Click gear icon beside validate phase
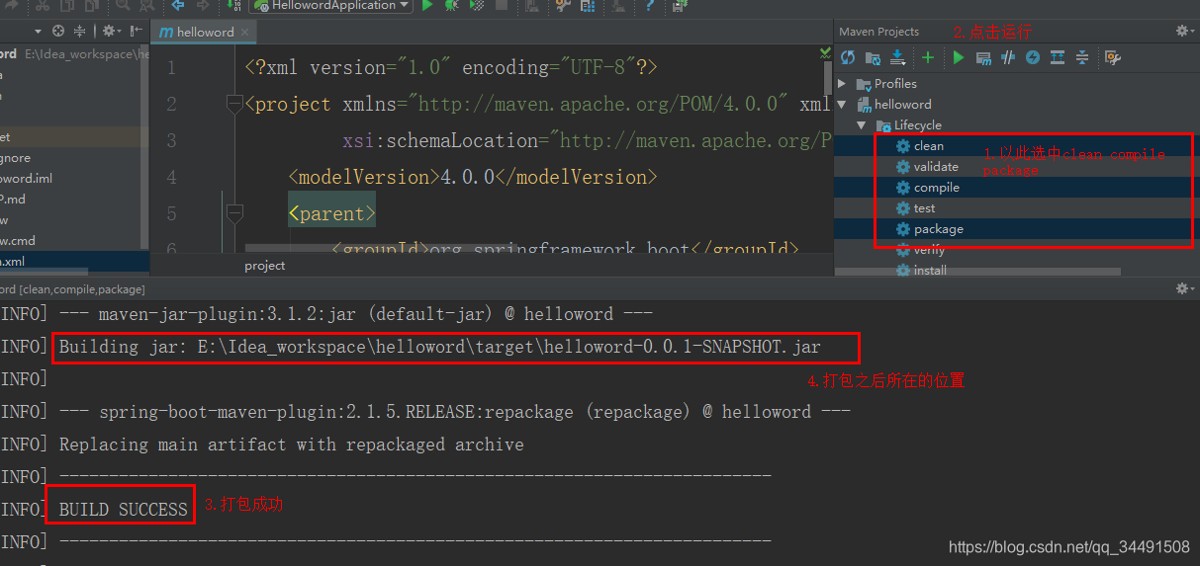This screenshot has height=566, width=1200. (903, 167)
